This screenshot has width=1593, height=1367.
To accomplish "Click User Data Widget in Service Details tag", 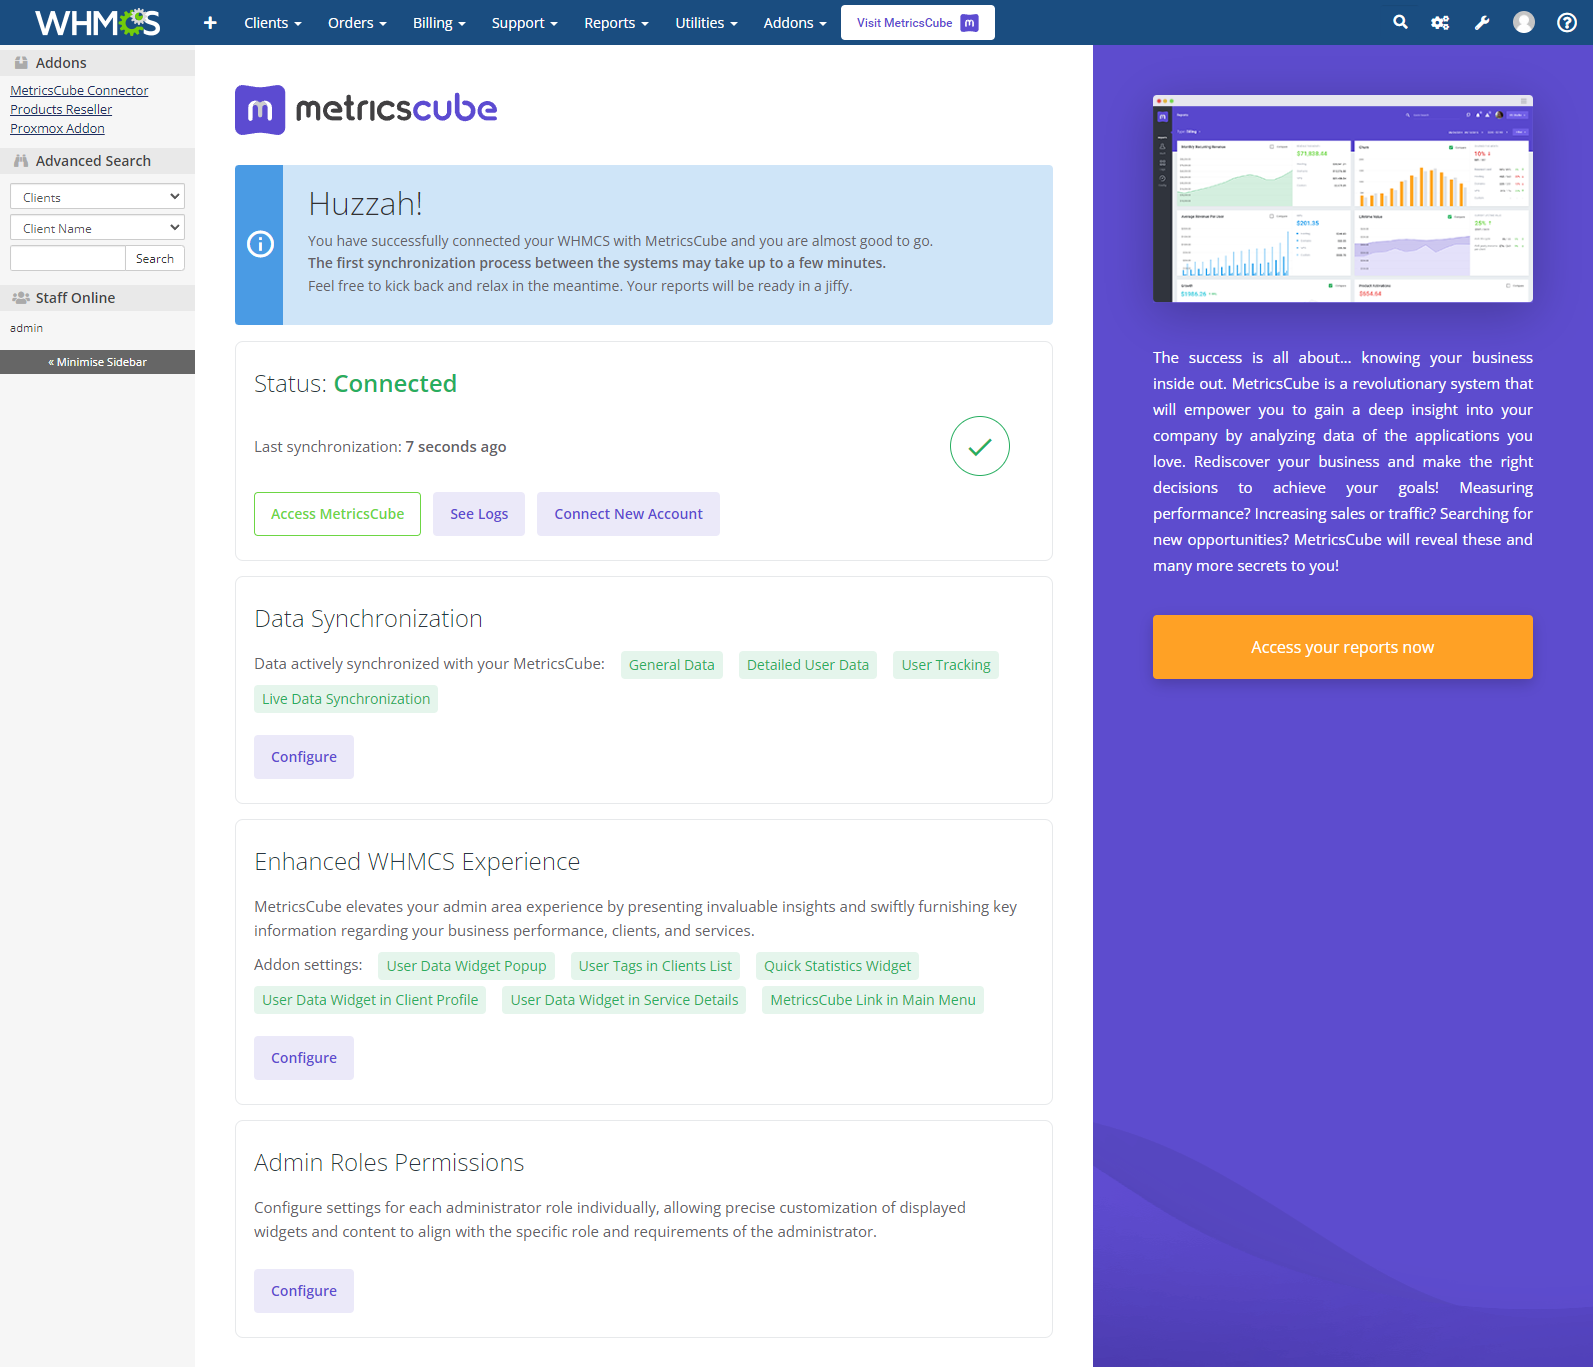I will (624, 1000).
